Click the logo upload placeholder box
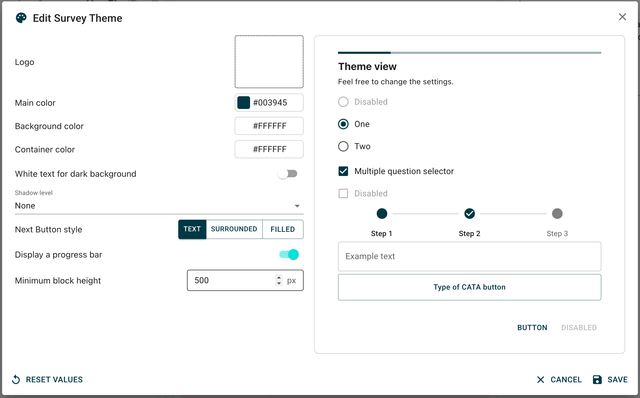 coord(269,62)
